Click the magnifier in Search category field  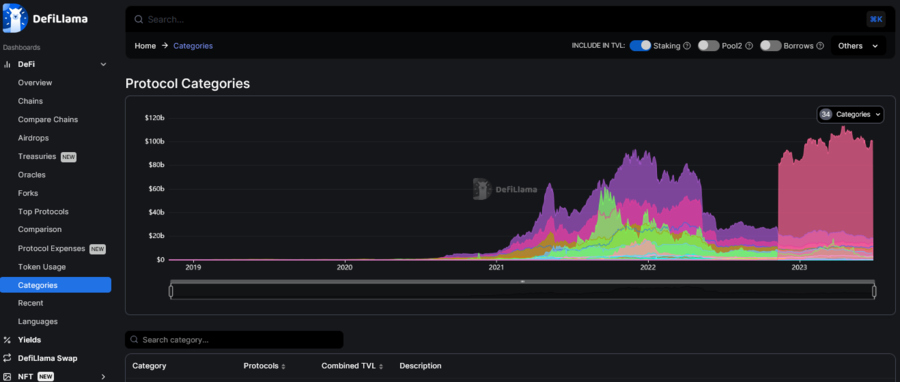(134, 340)
